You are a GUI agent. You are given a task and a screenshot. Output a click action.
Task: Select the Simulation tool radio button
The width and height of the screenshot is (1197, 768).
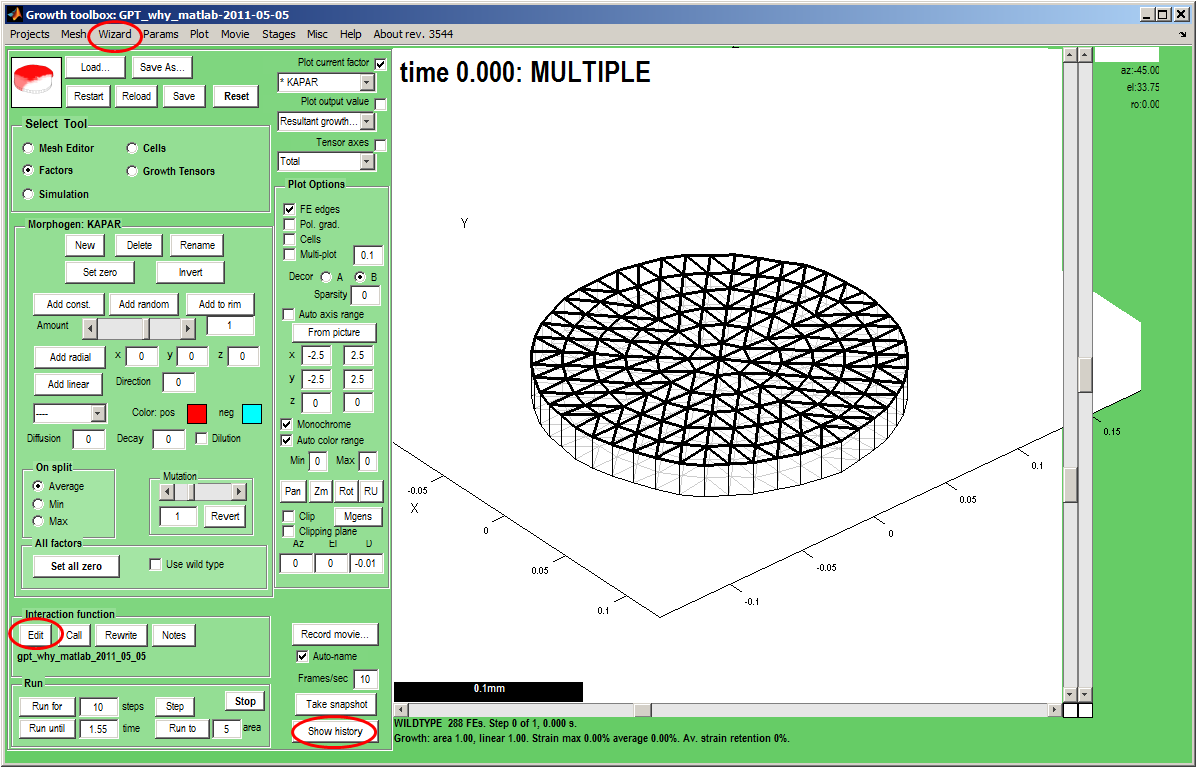[29, 194]
